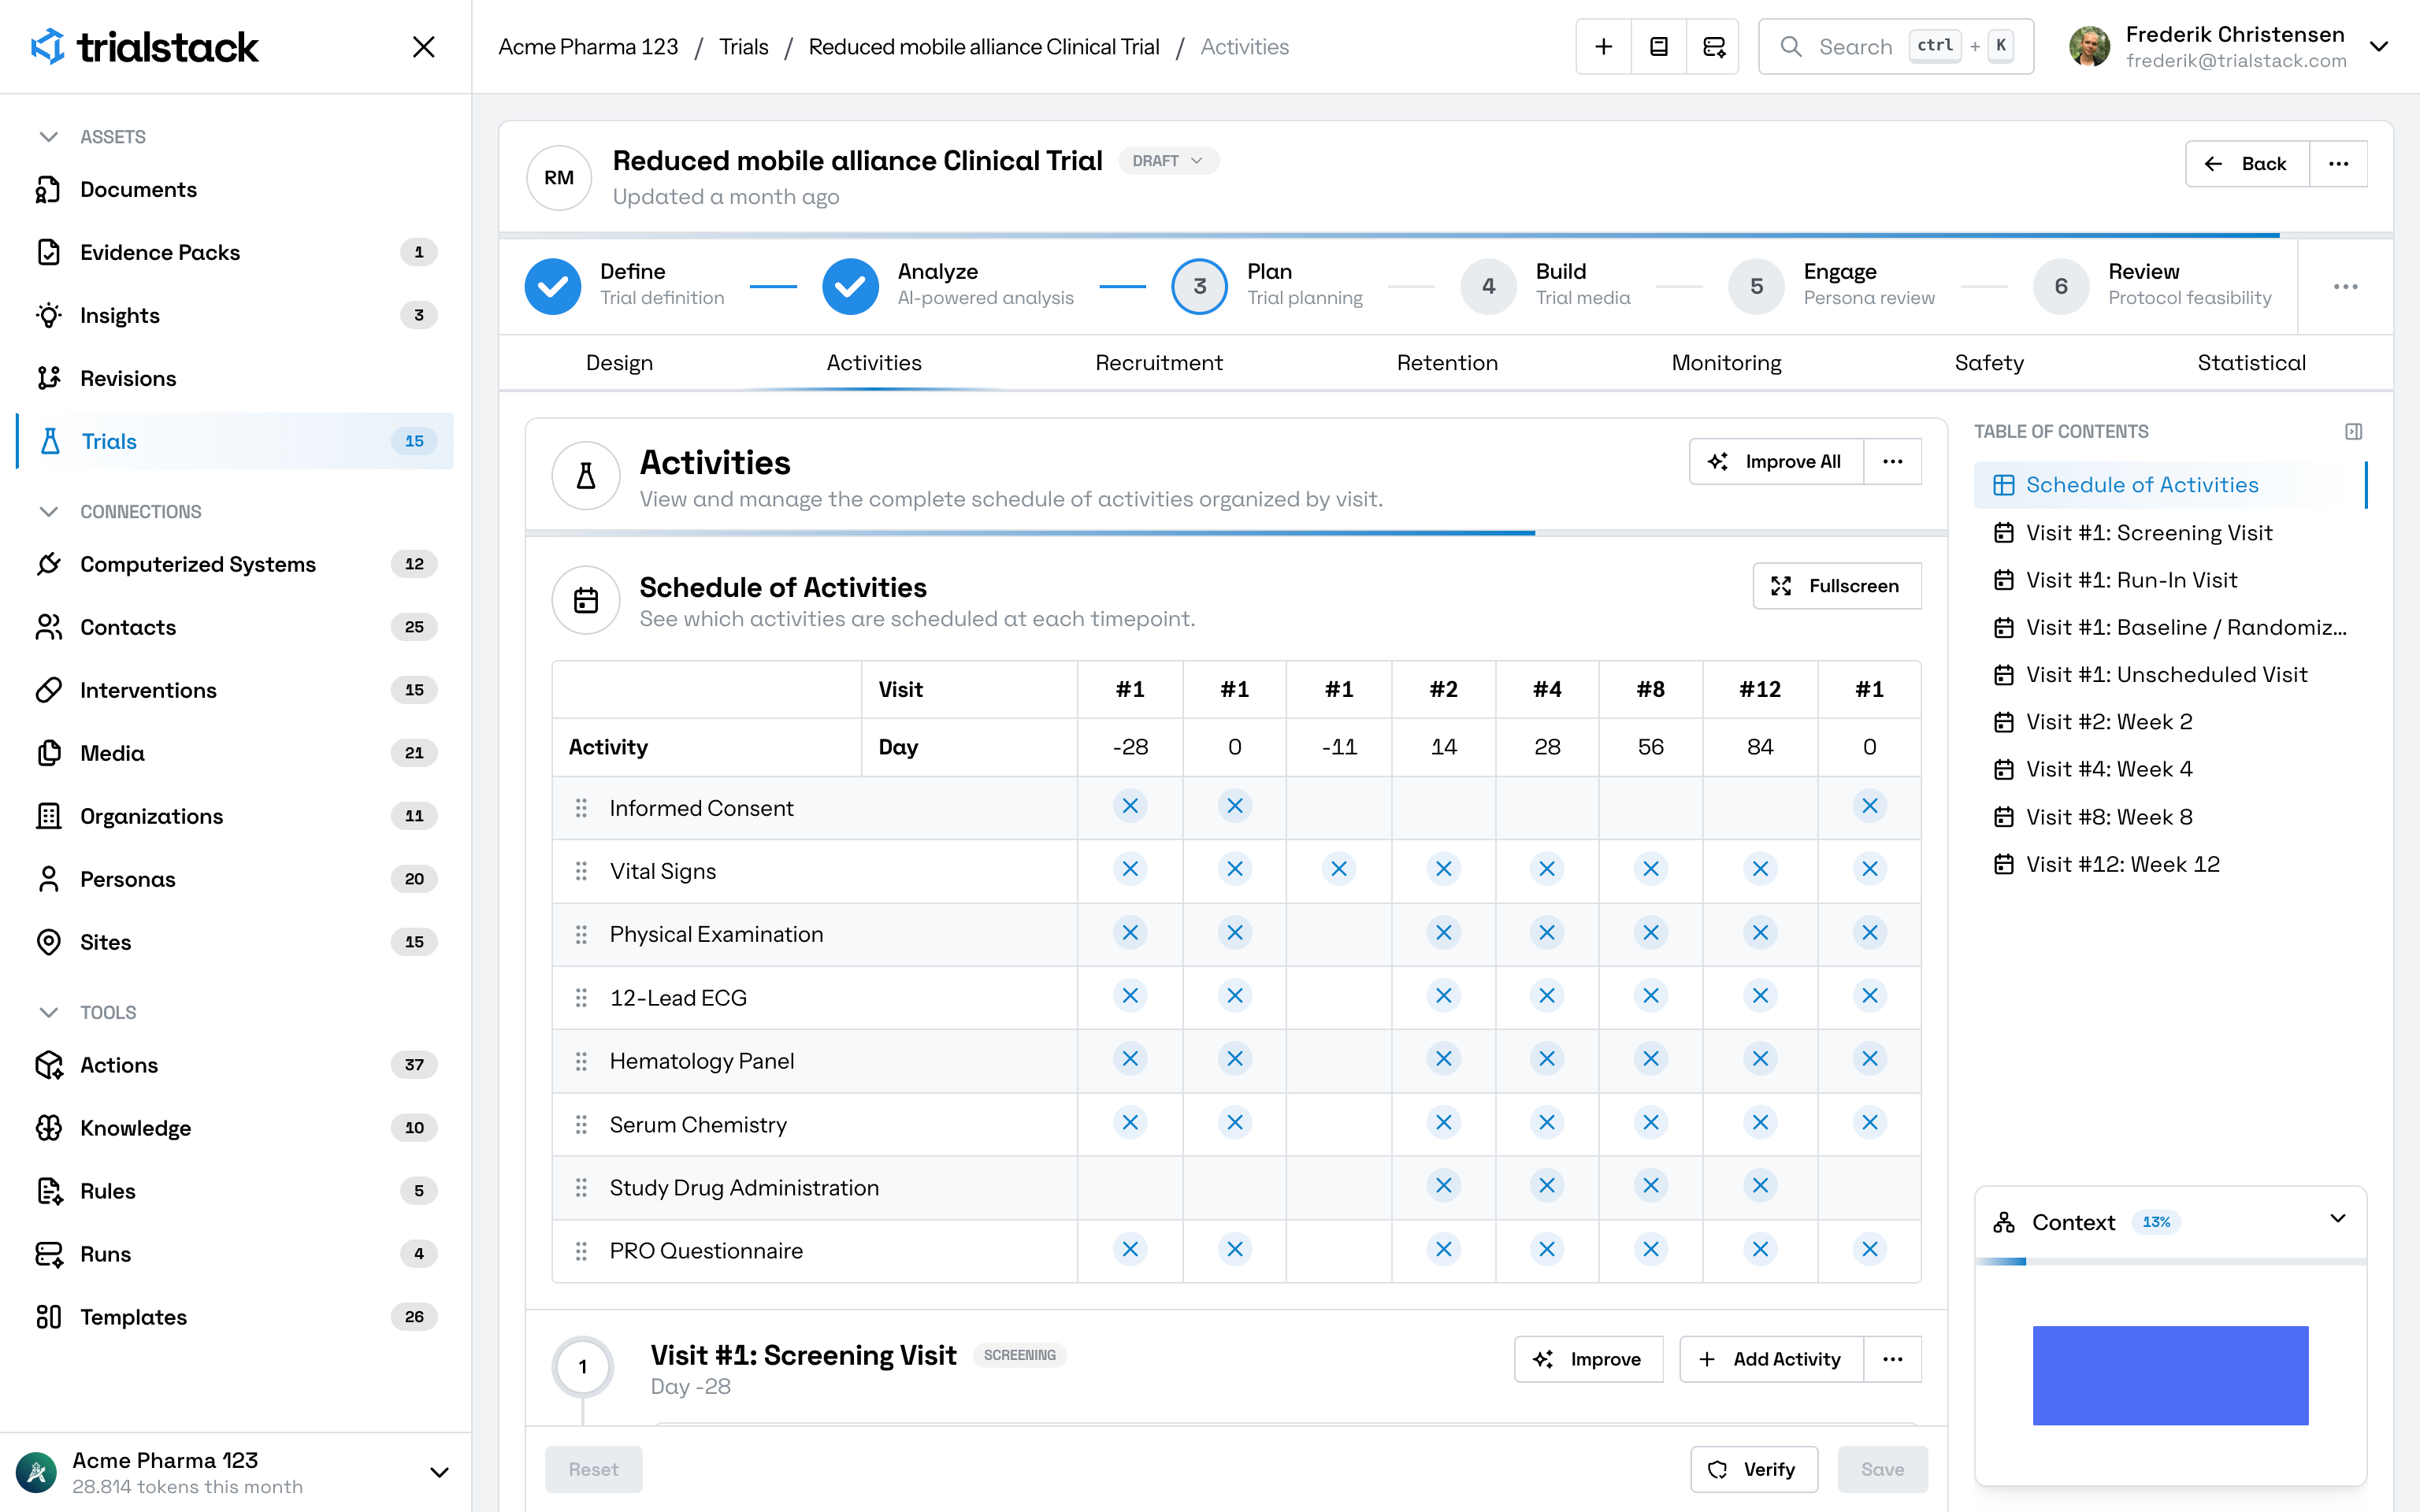
Task: Click Improve for Screening Visit
Action: 1589,1359
